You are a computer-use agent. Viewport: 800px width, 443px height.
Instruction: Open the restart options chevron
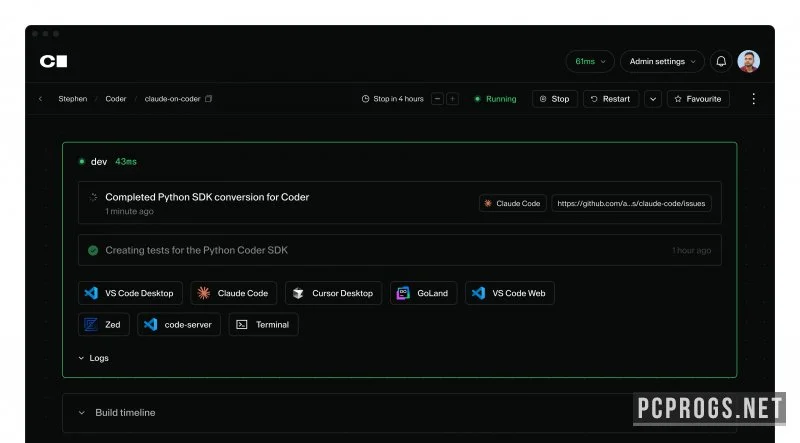[653, 99]
